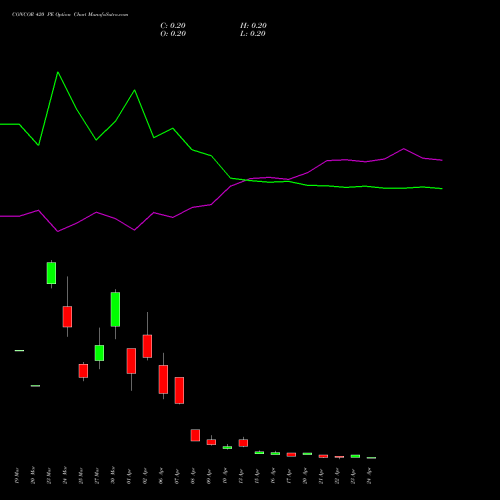This screenshot has height=500, width=500.
Task: Click the CONCOR 420 PE Option chart title
Action: 70,15
